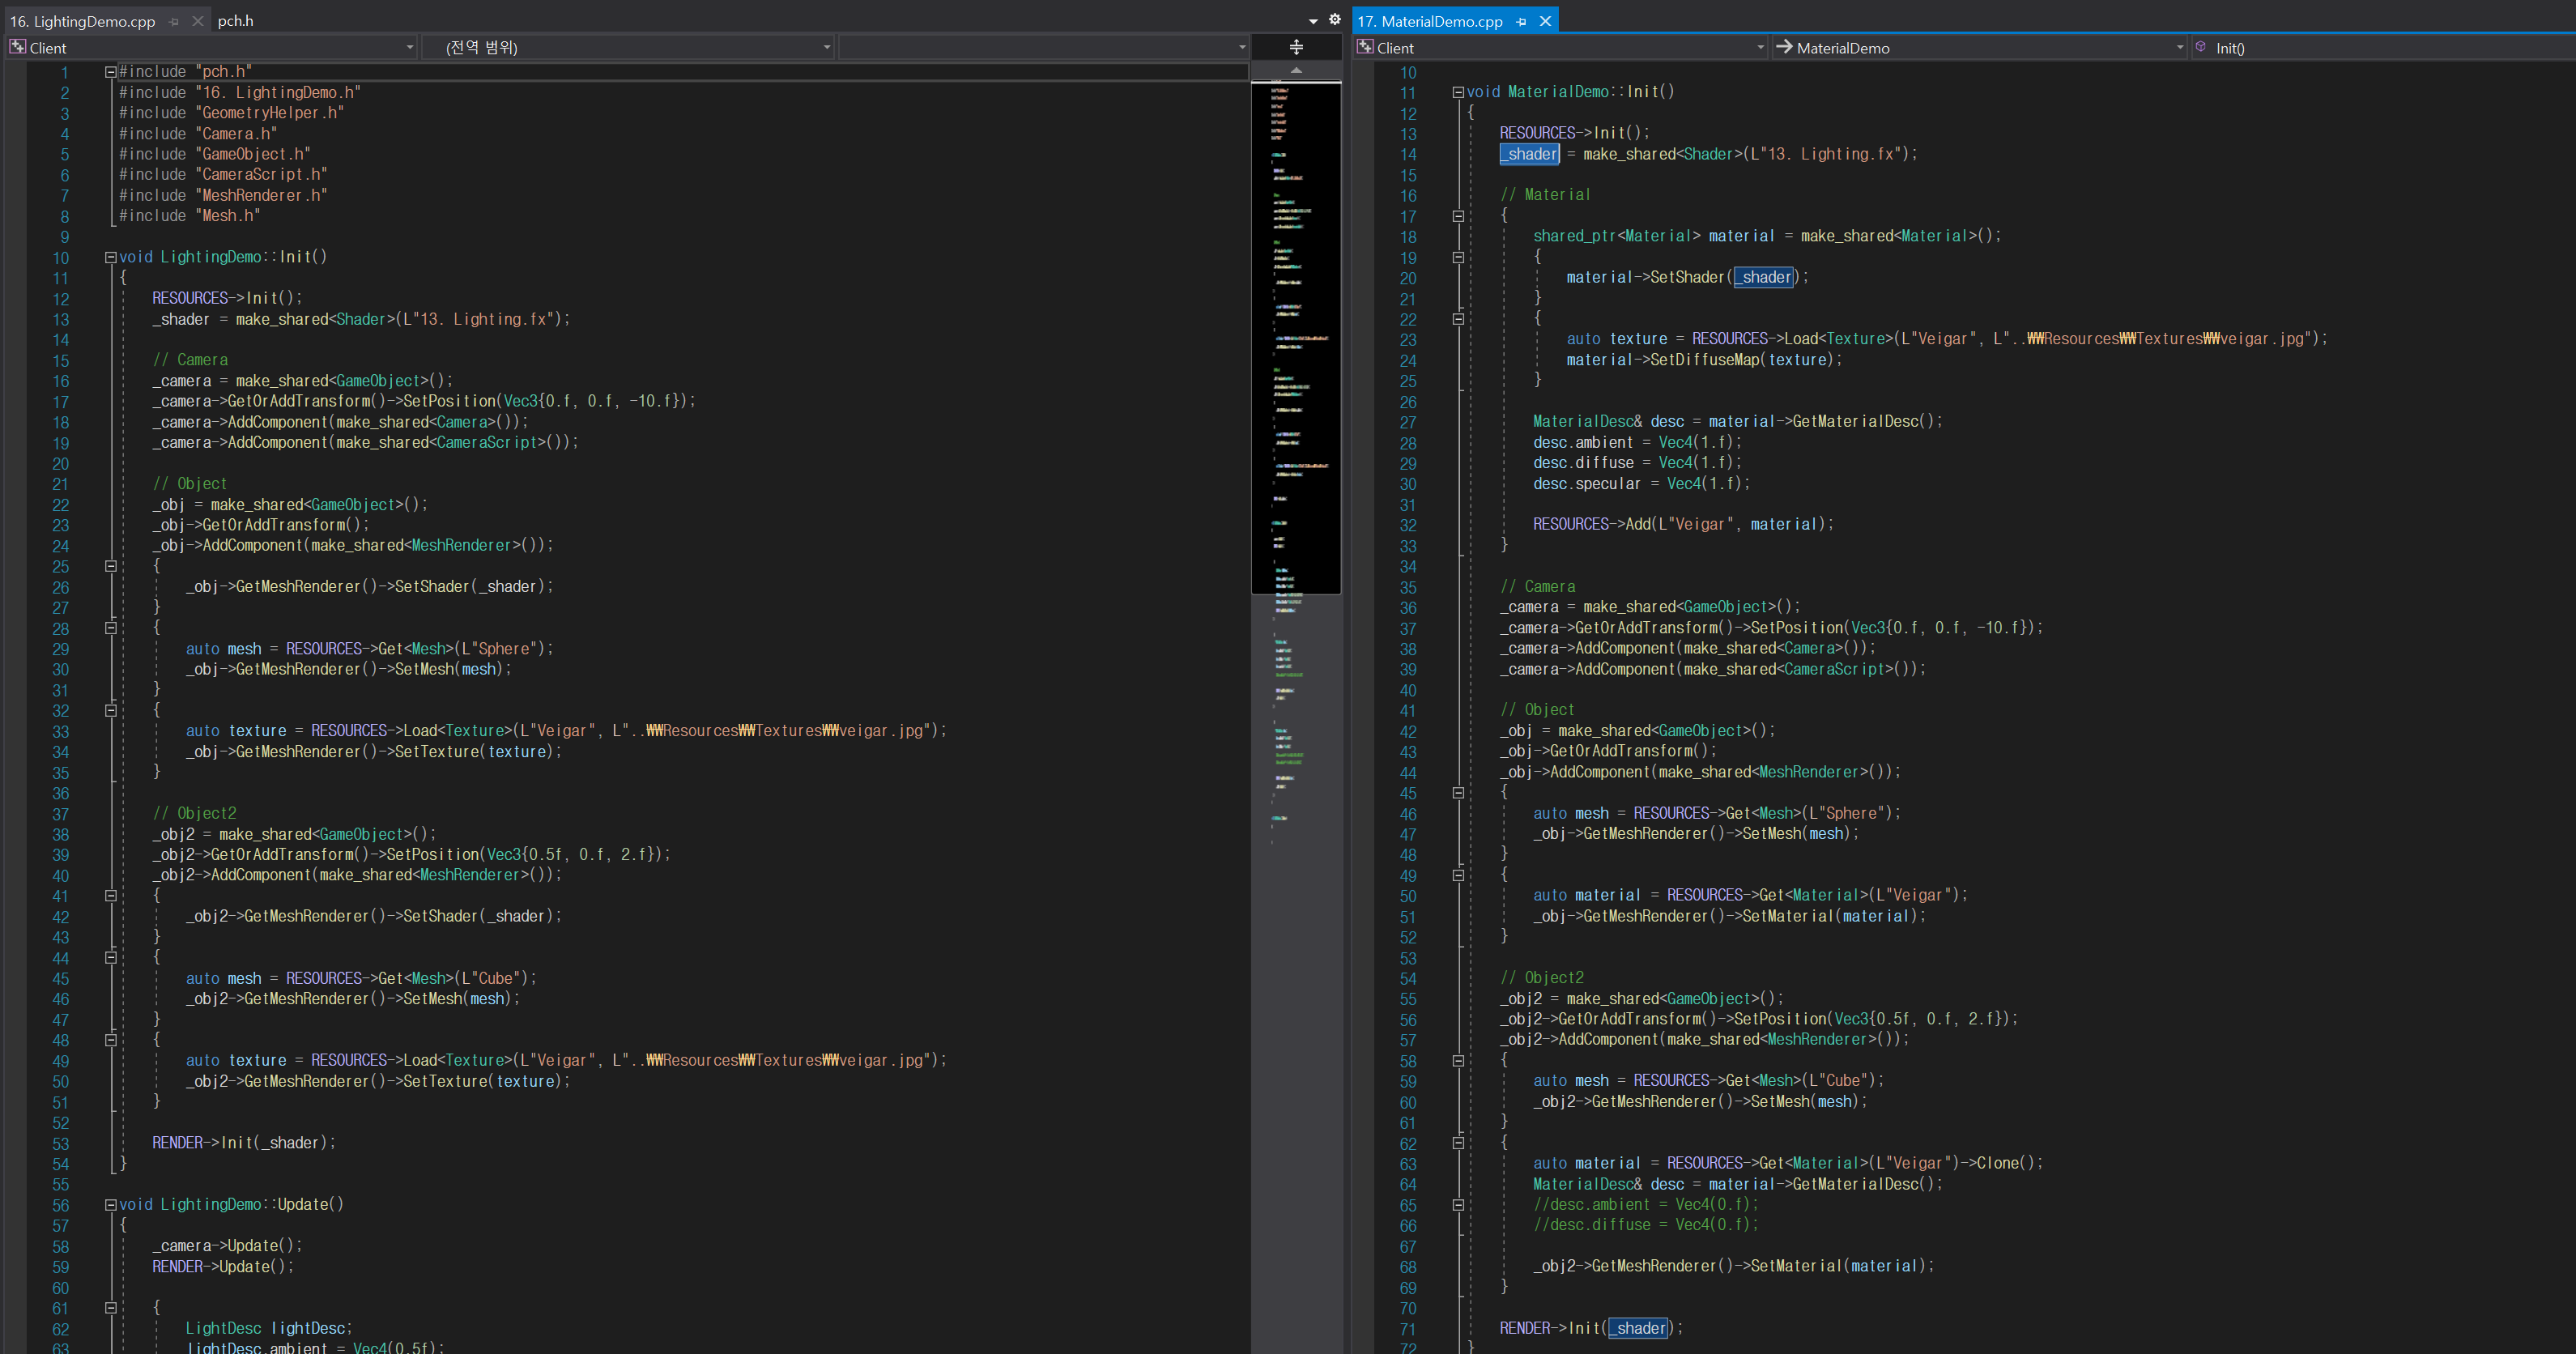Select the 17. MaterialDemo.cpp tab
This screenshot has width=2576, height=1354.
[1430, 21]
